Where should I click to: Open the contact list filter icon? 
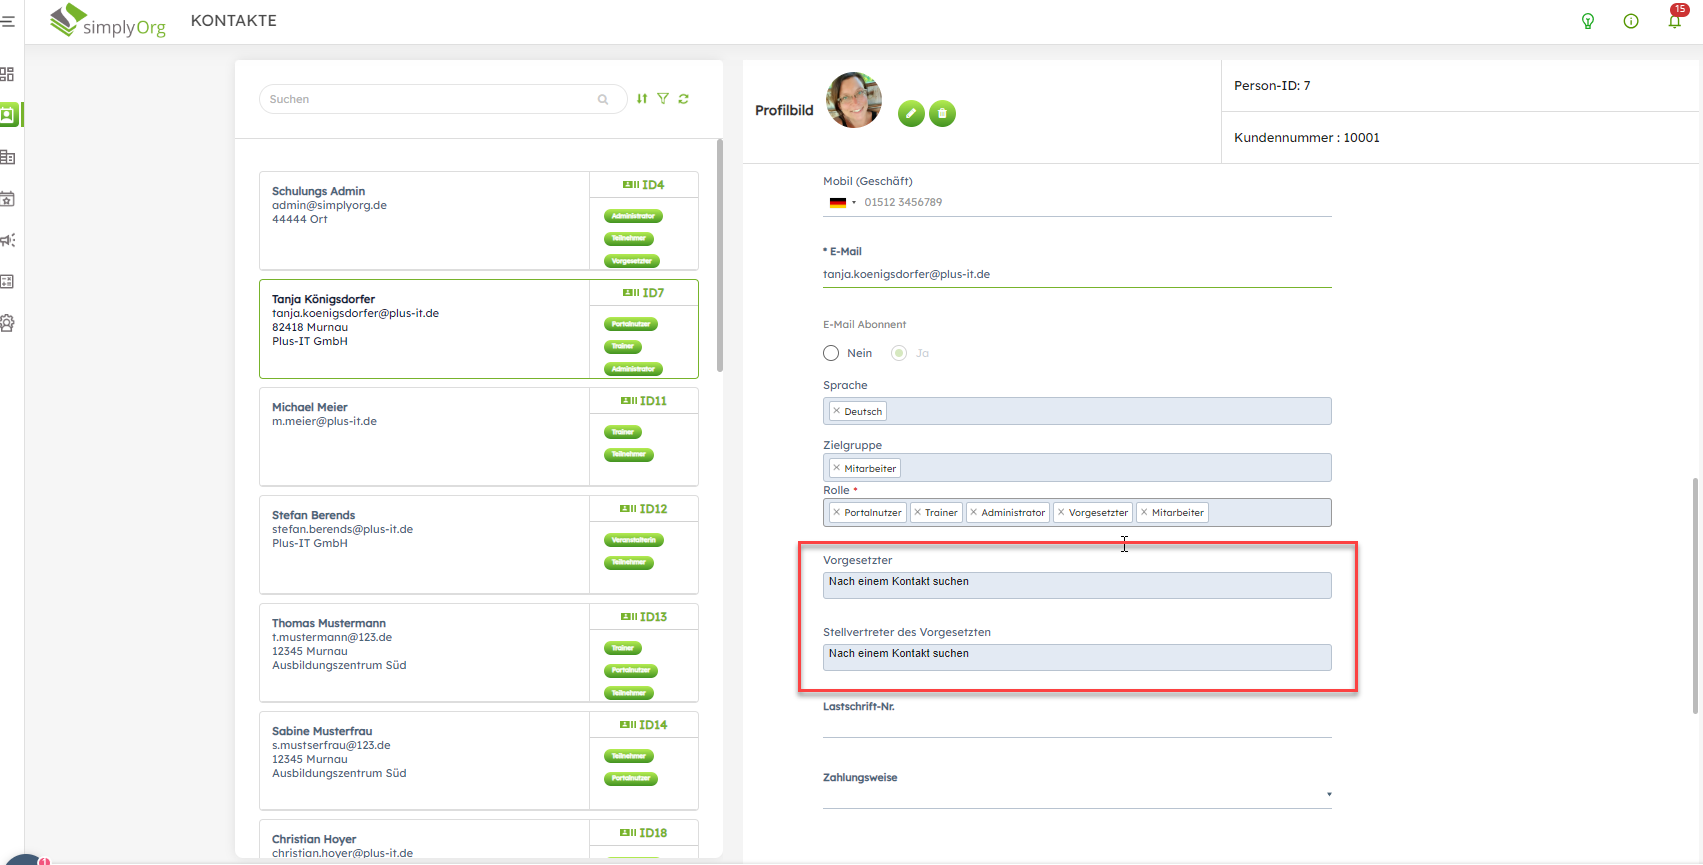click(x=663, y=99)
